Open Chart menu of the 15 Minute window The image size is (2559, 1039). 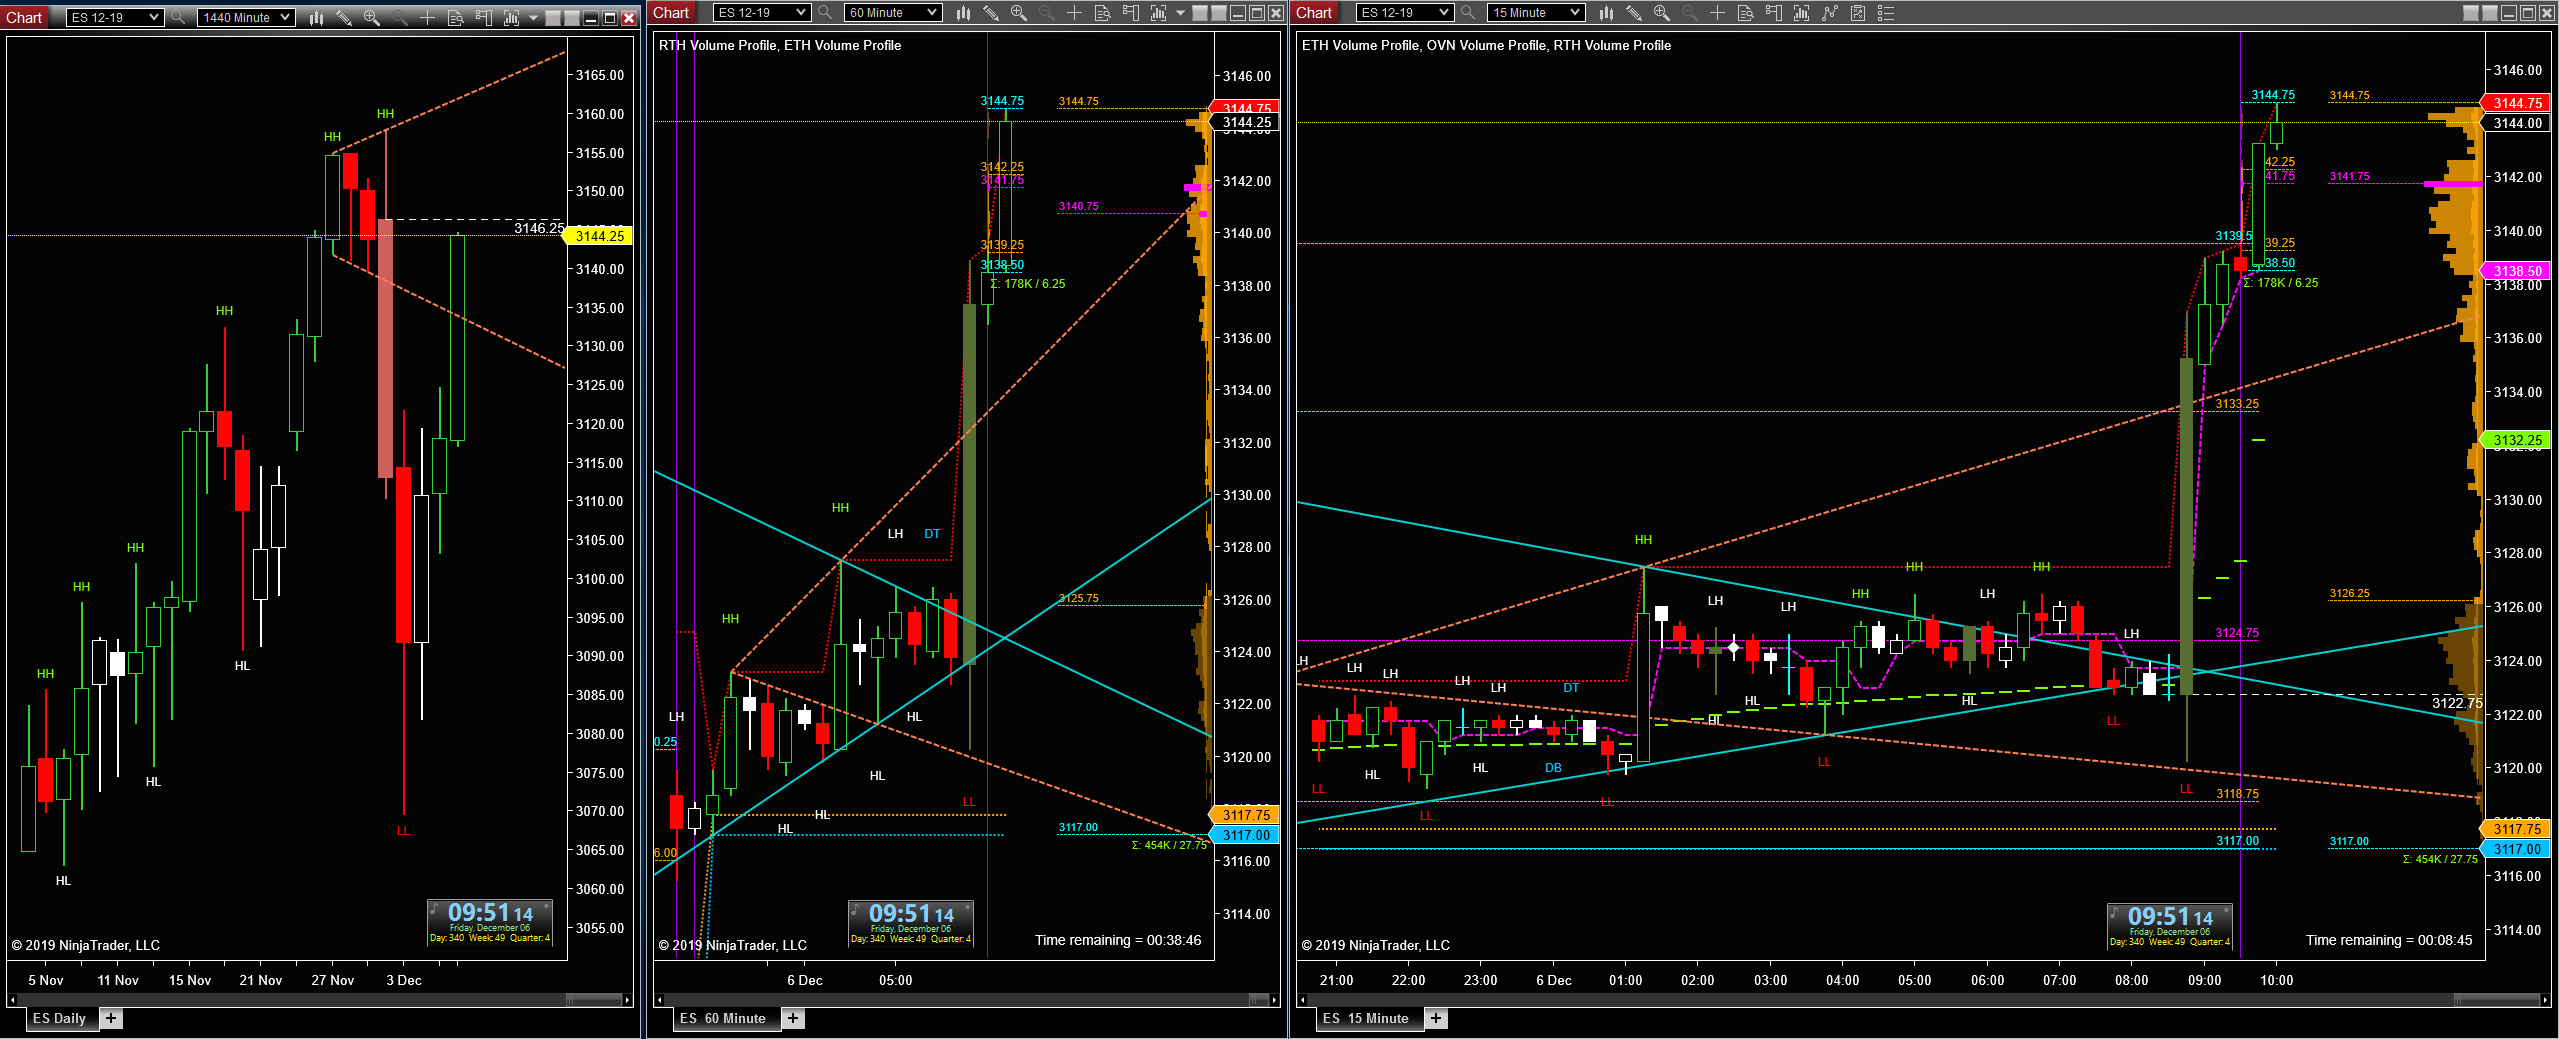(1314, 13)
